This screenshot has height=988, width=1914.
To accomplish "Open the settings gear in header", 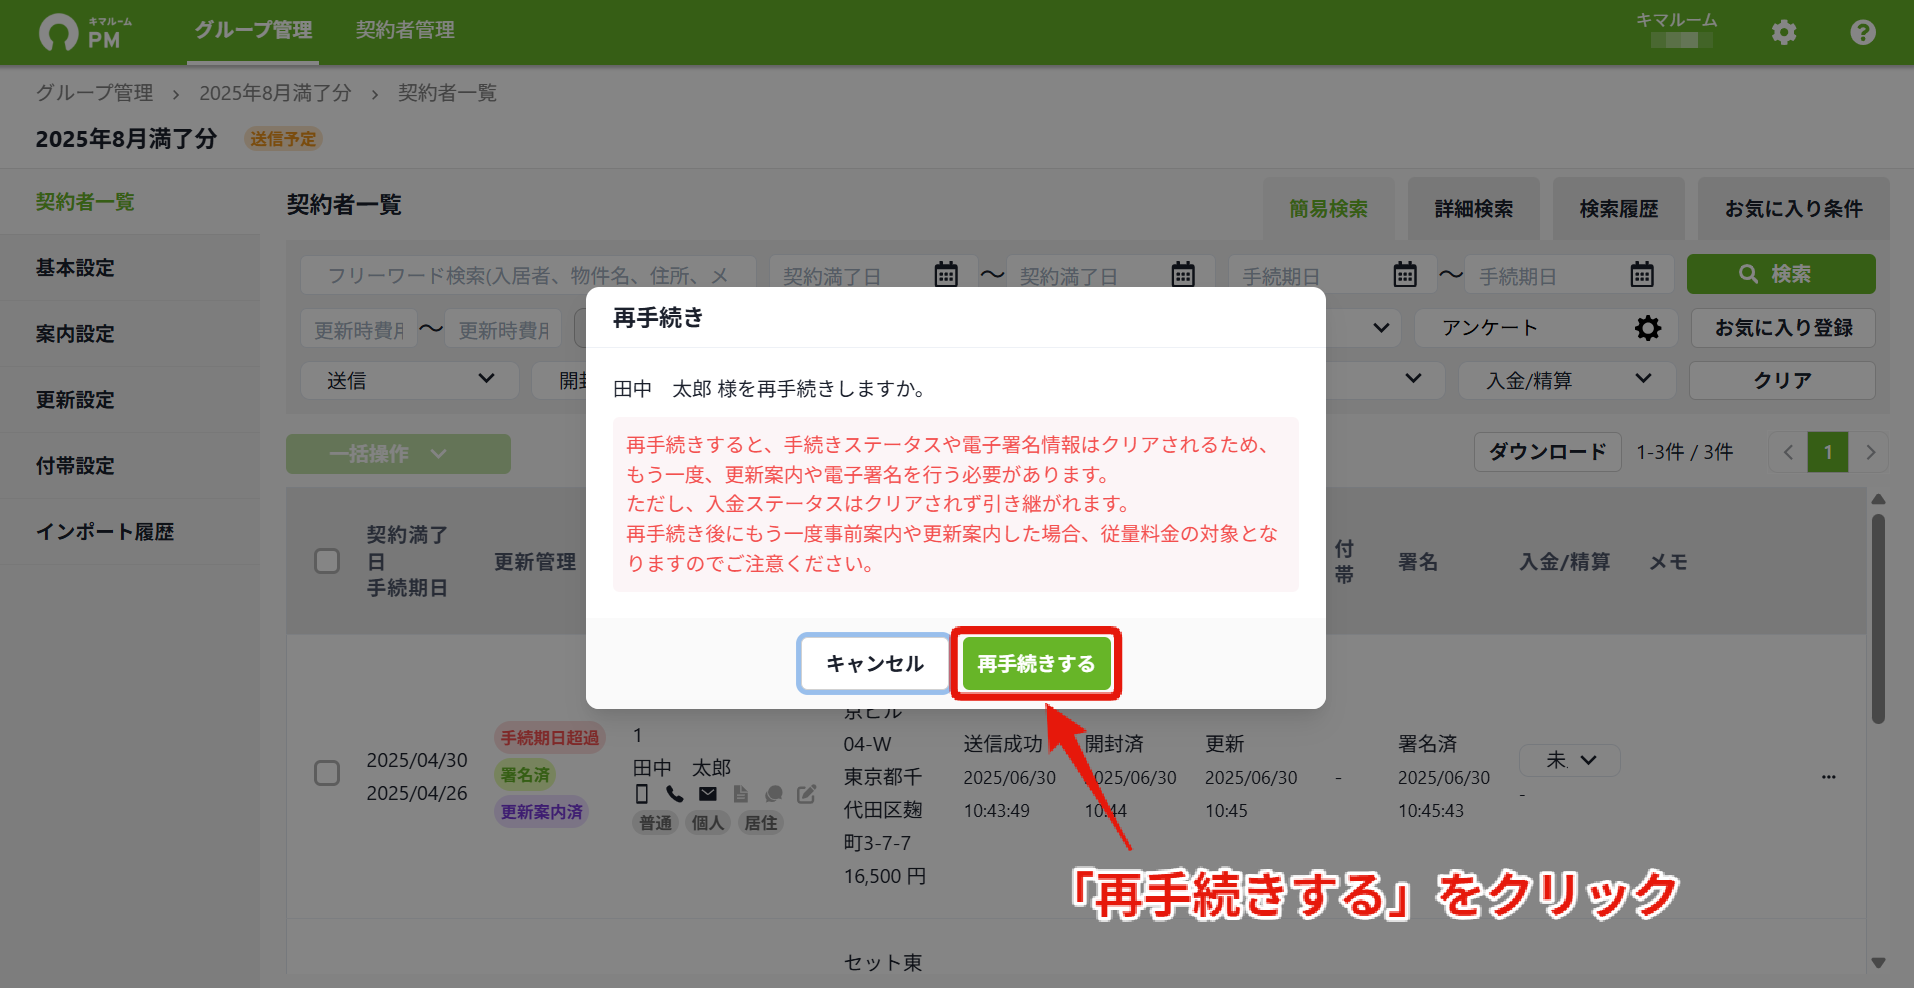I will [x=1784, y=32].
